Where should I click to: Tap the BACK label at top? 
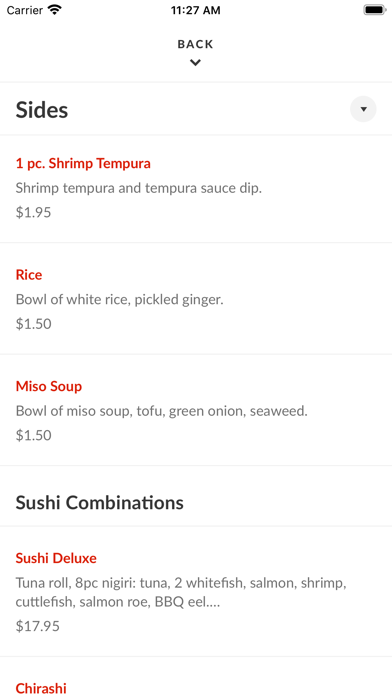pos(195,44)
